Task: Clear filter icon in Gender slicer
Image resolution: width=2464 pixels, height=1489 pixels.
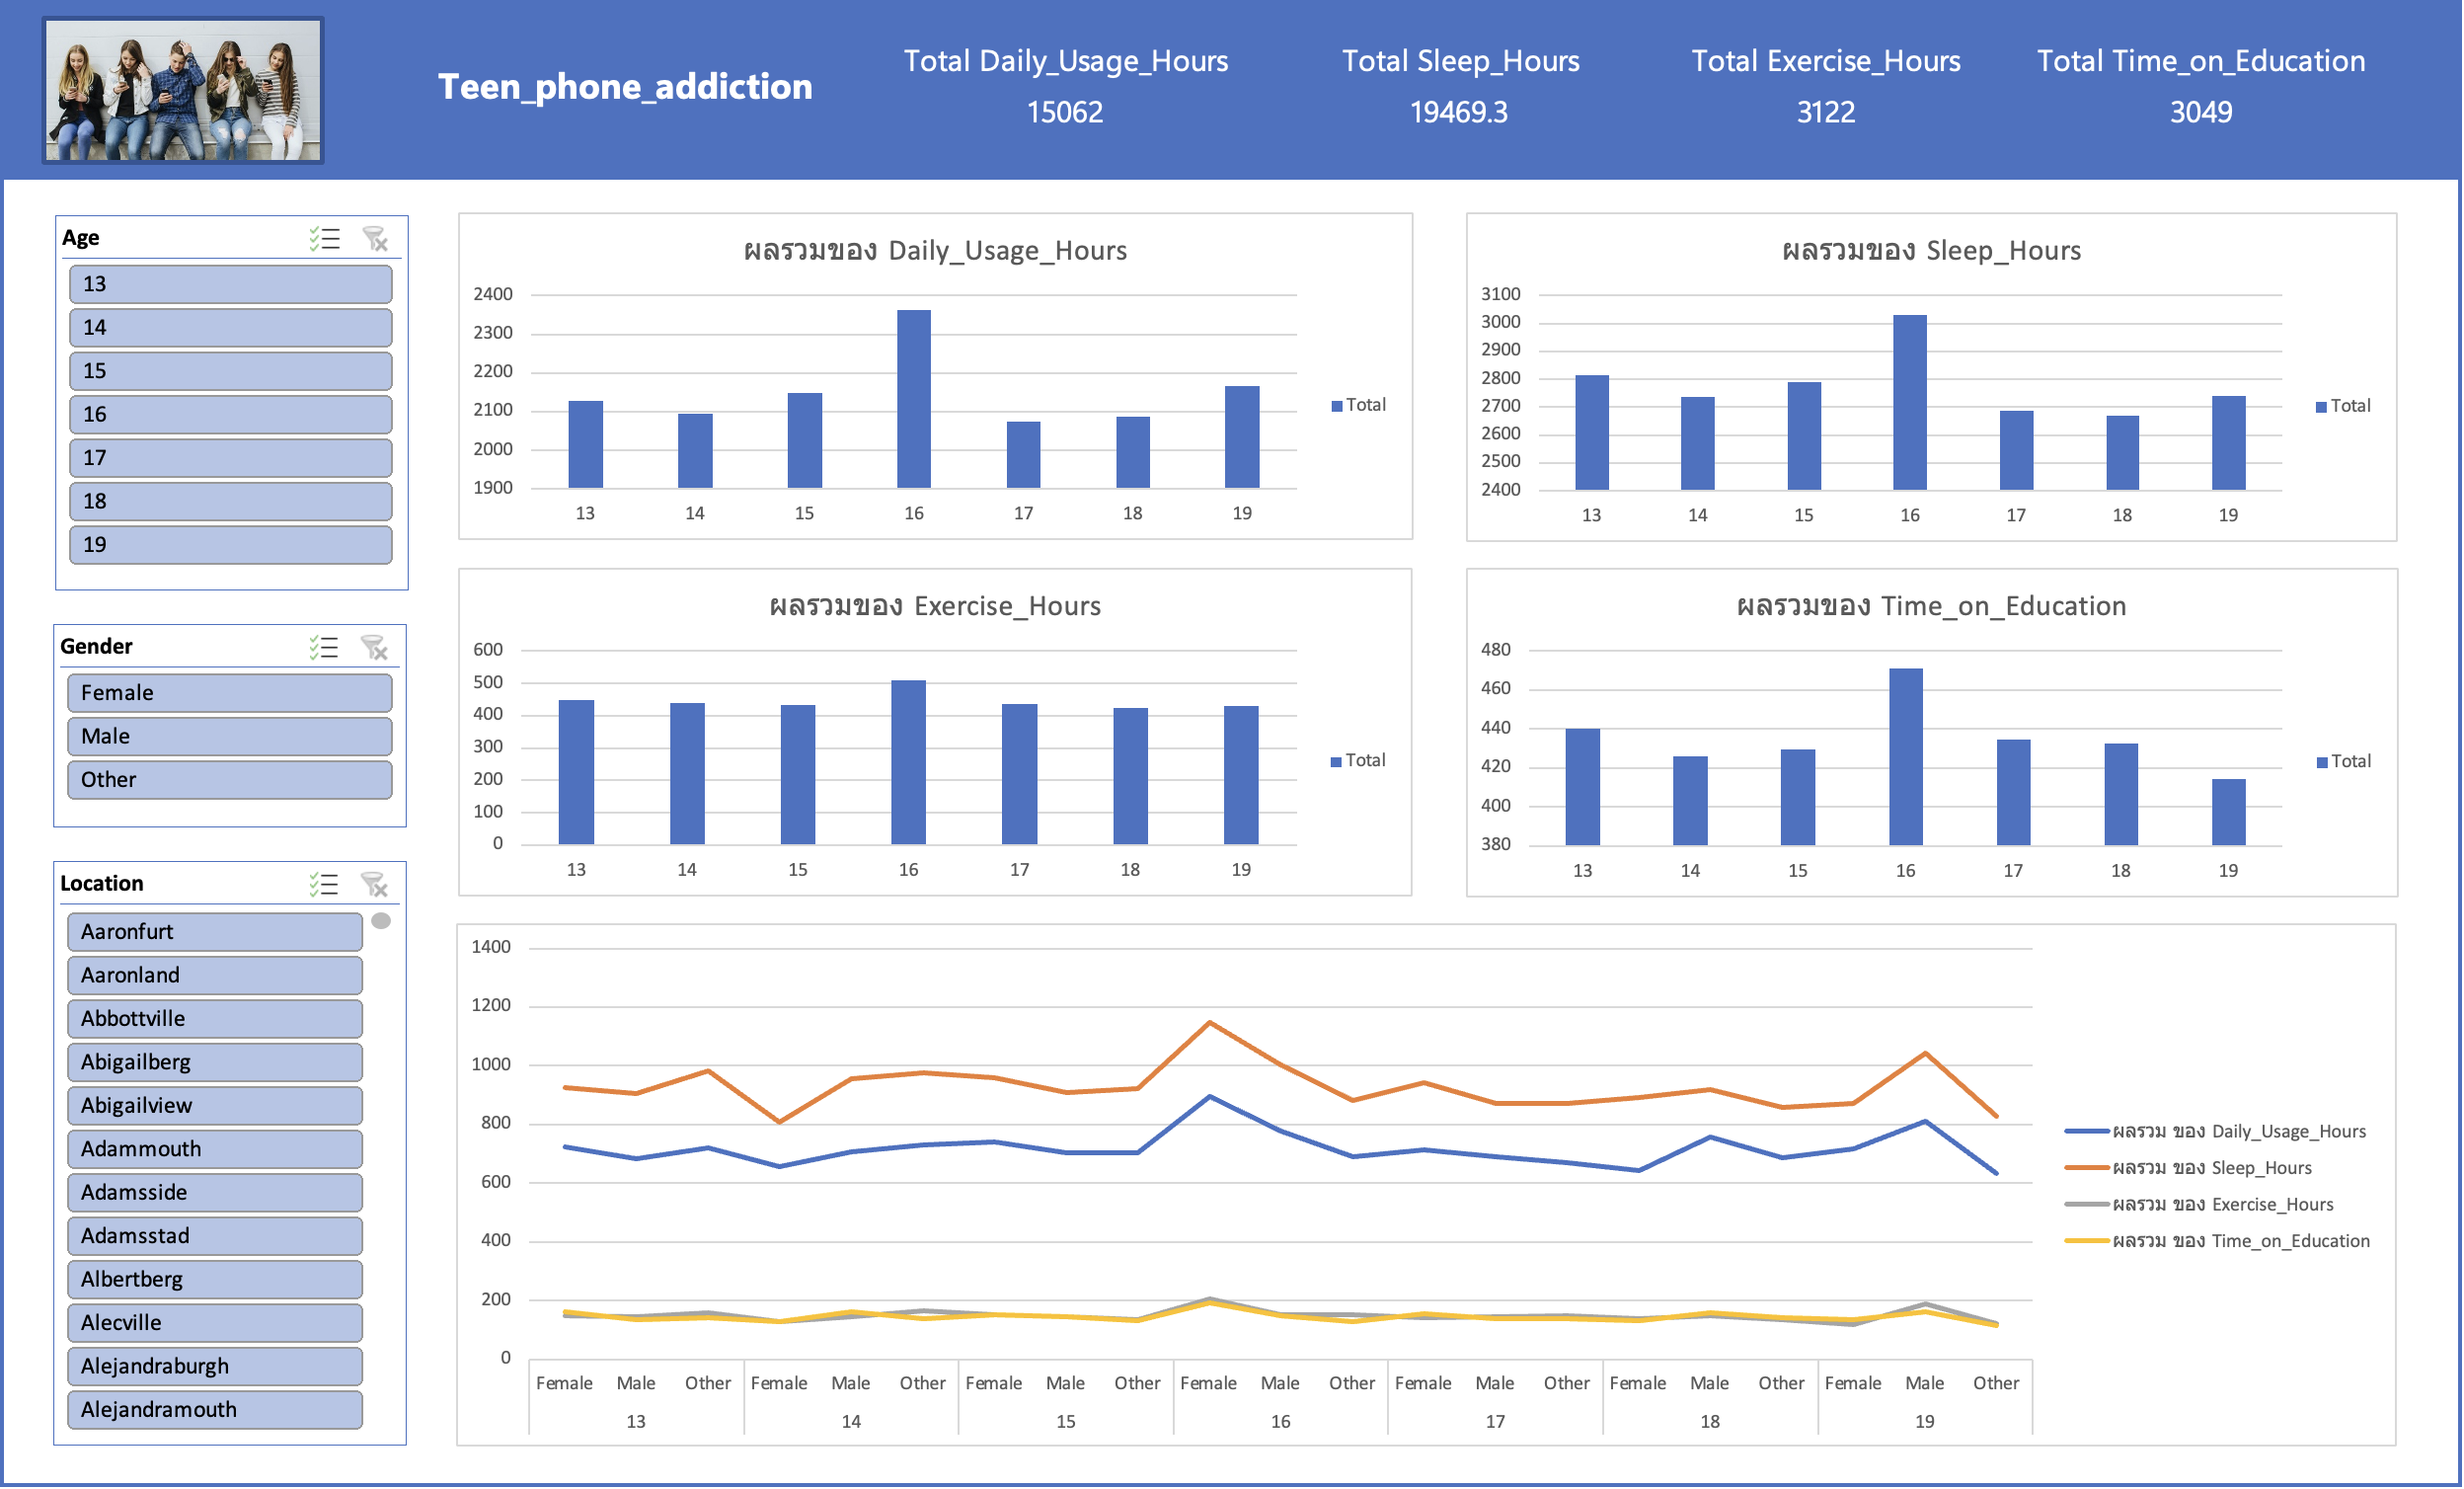Action: coord(375,647)
